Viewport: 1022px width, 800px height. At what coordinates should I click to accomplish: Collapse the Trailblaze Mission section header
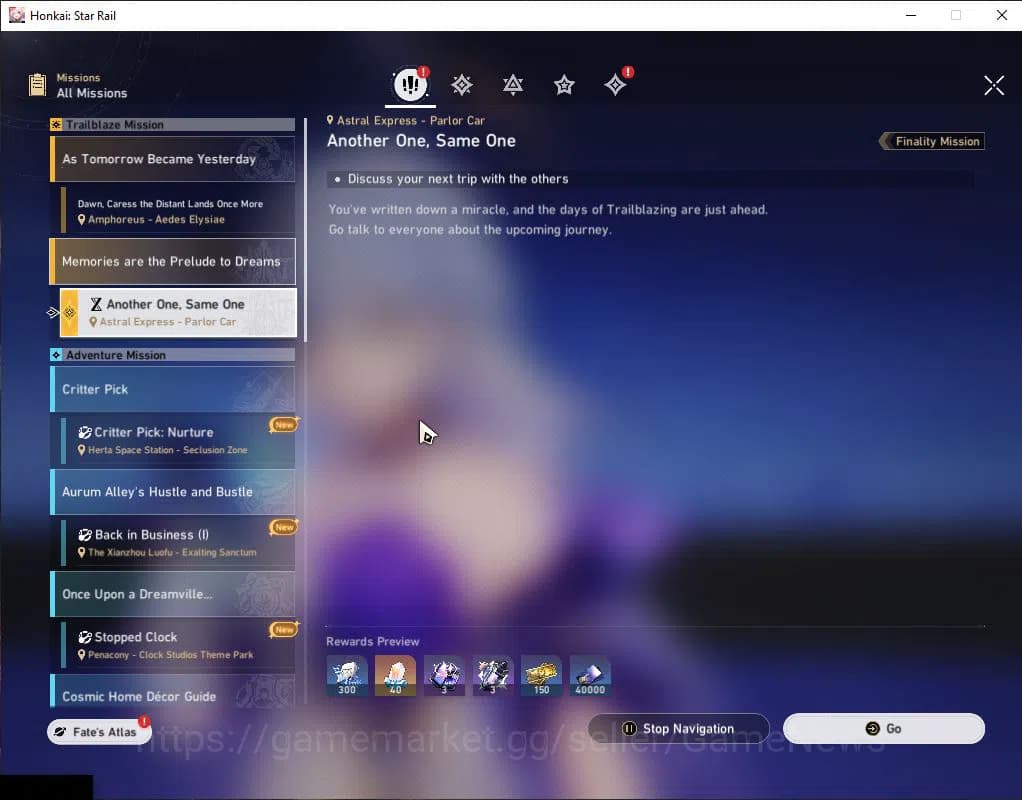[x=173, y=125]
